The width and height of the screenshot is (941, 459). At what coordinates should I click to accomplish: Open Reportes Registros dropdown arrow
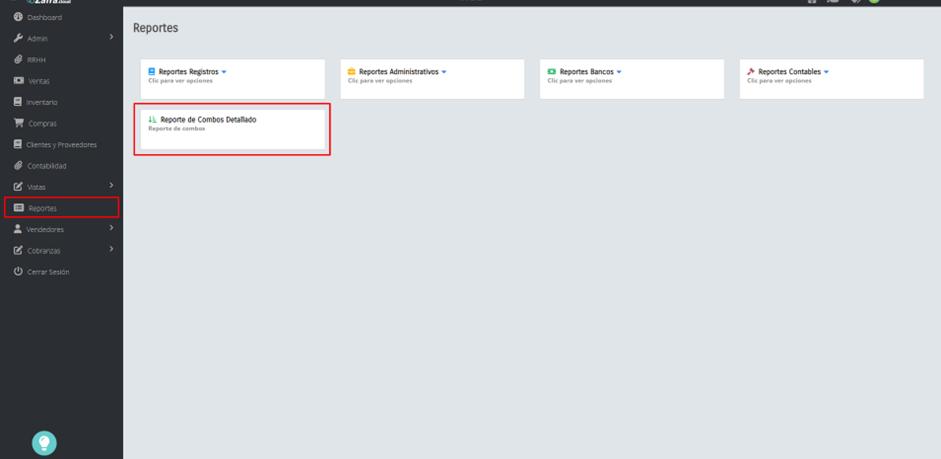coord(224,72)
